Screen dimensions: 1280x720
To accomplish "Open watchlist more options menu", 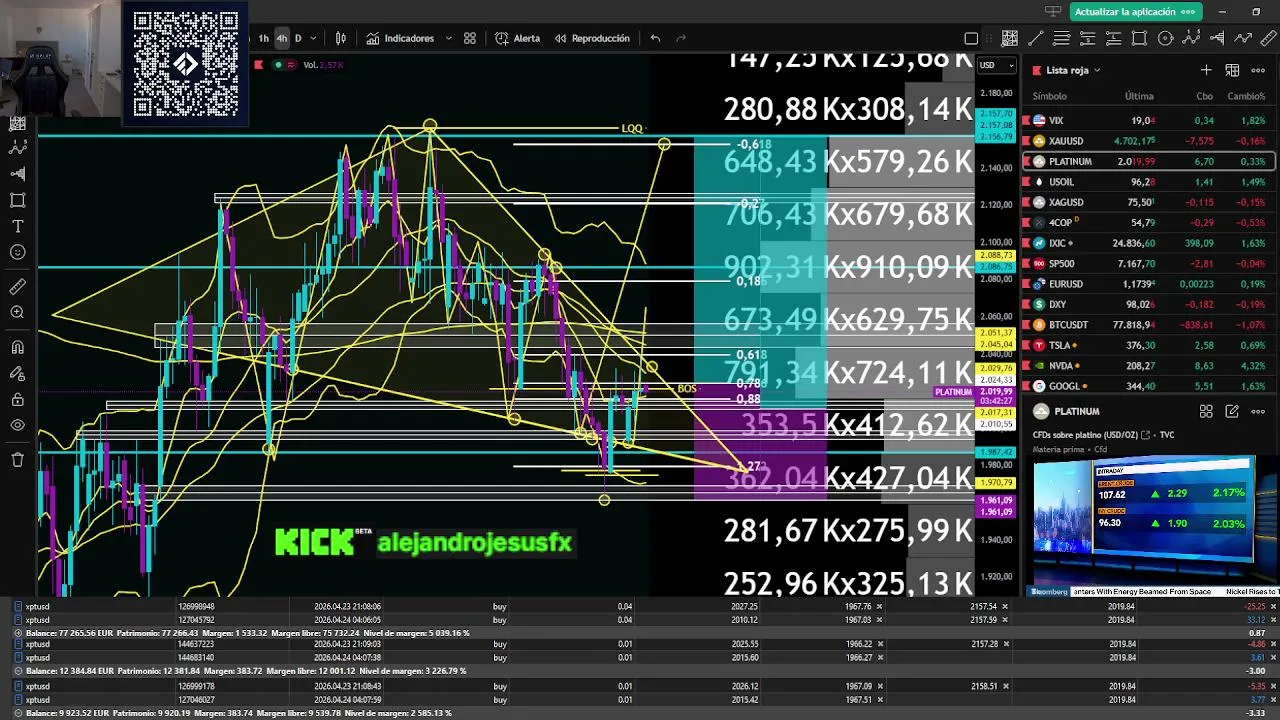I will (x=1258, y=70).
